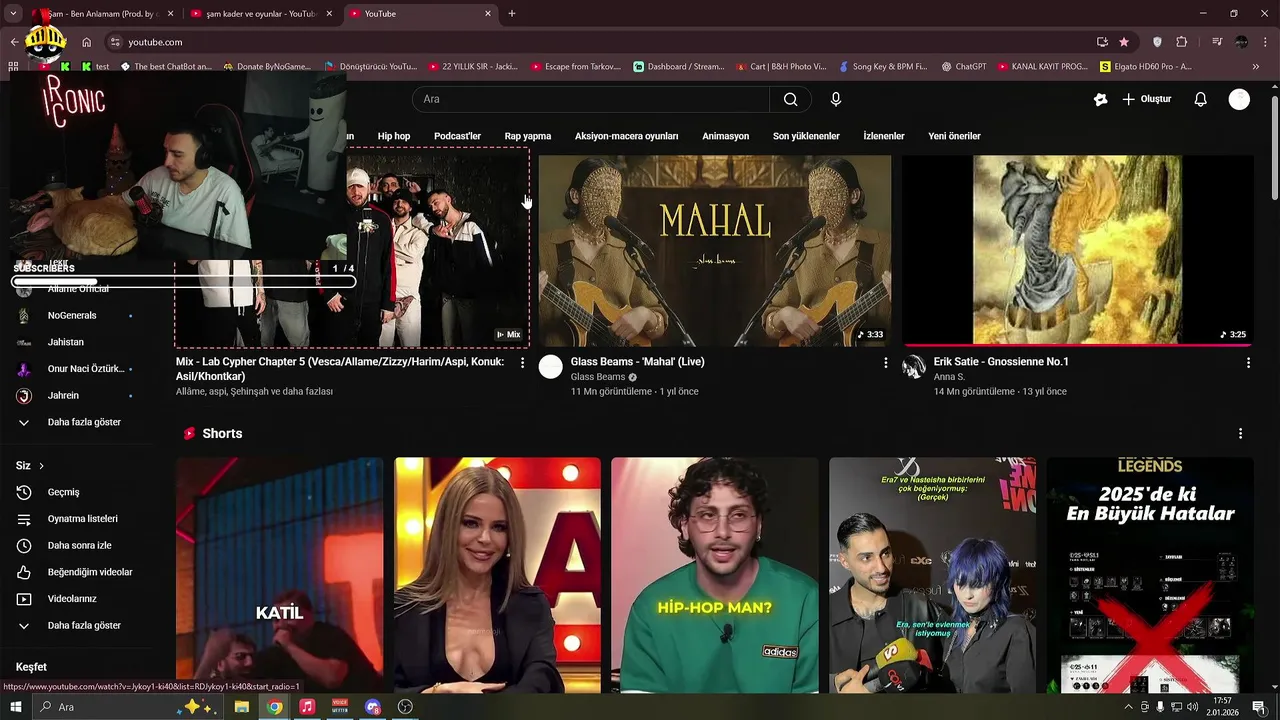Select the Hip hop filter chip
Viewport: 1280px width, 720px height.
394,136
